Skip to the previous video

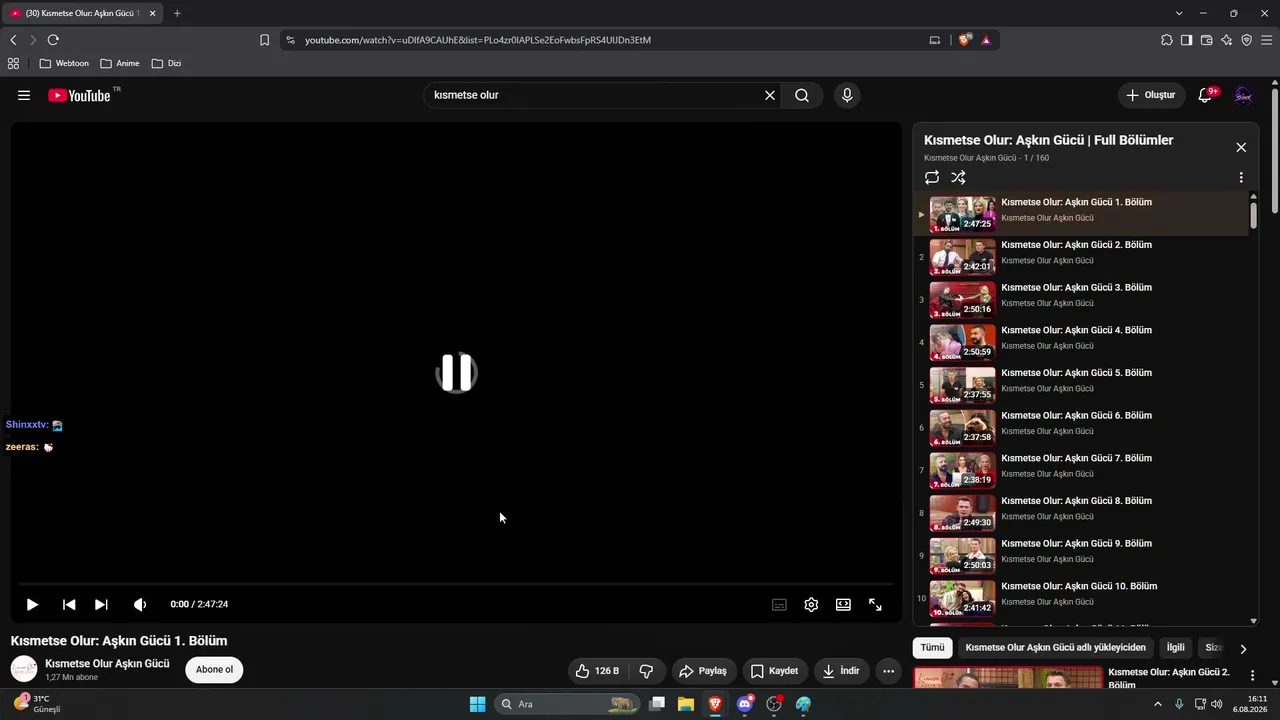(x=69, y=604)
